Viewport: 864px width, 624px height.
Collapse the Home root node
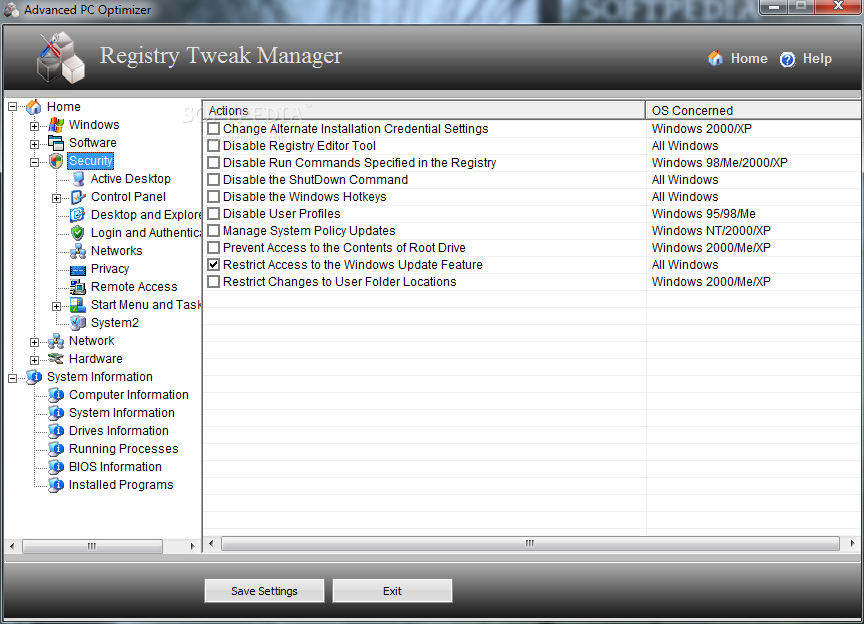coord(12,107)
